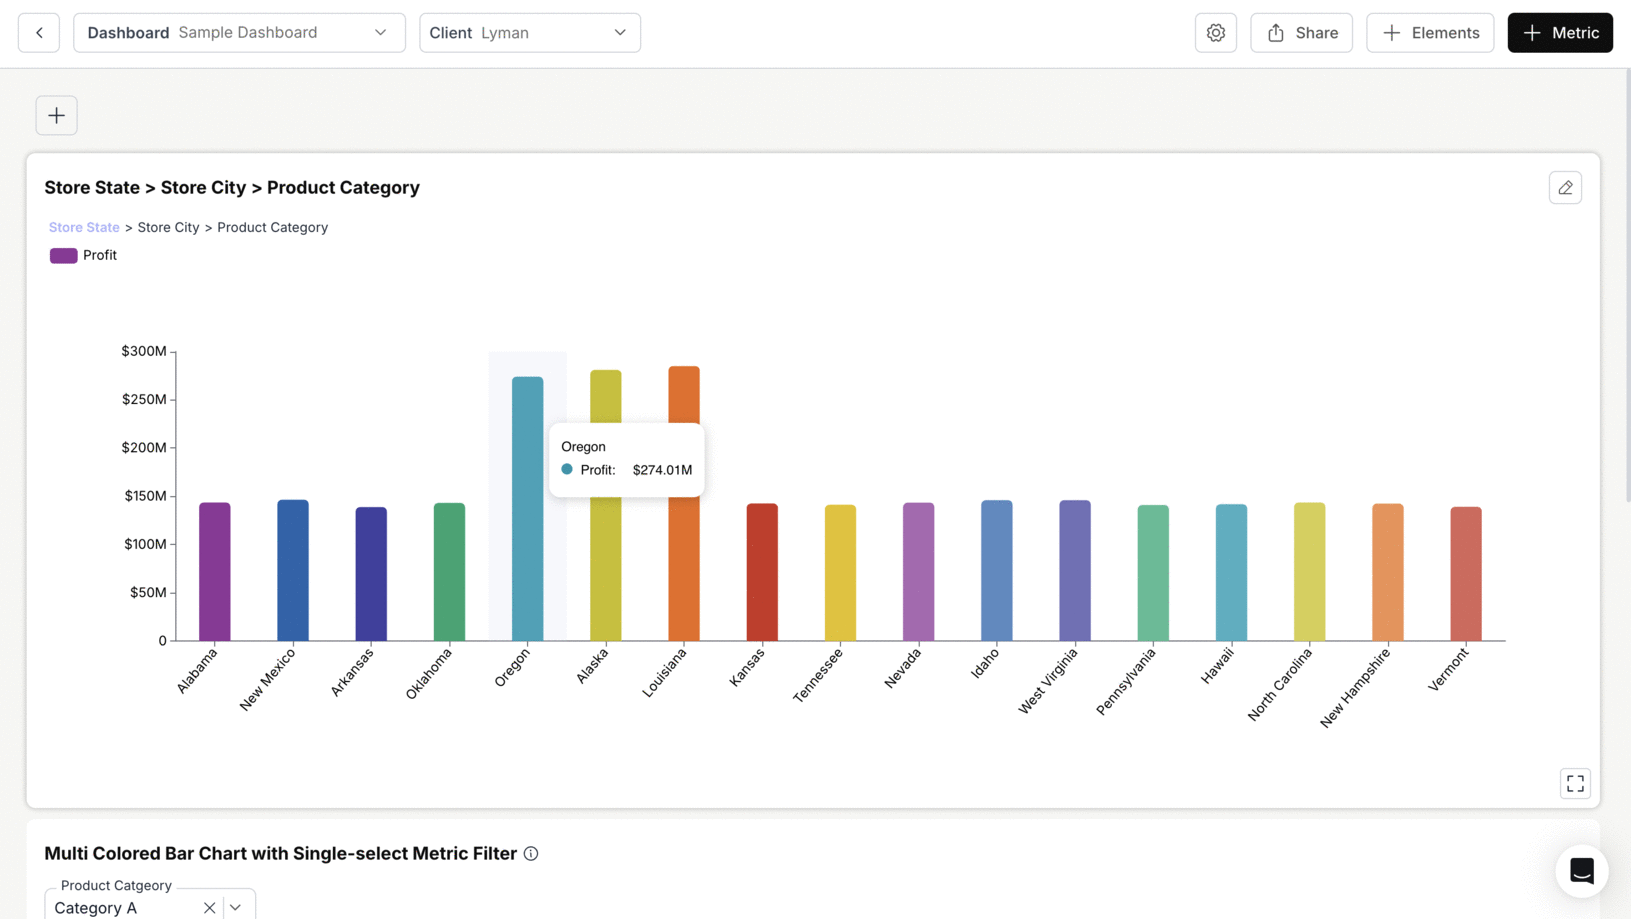Click the edit pencil on the chart card
This screenshot has height=919, width=1631.
[1565, 187]
